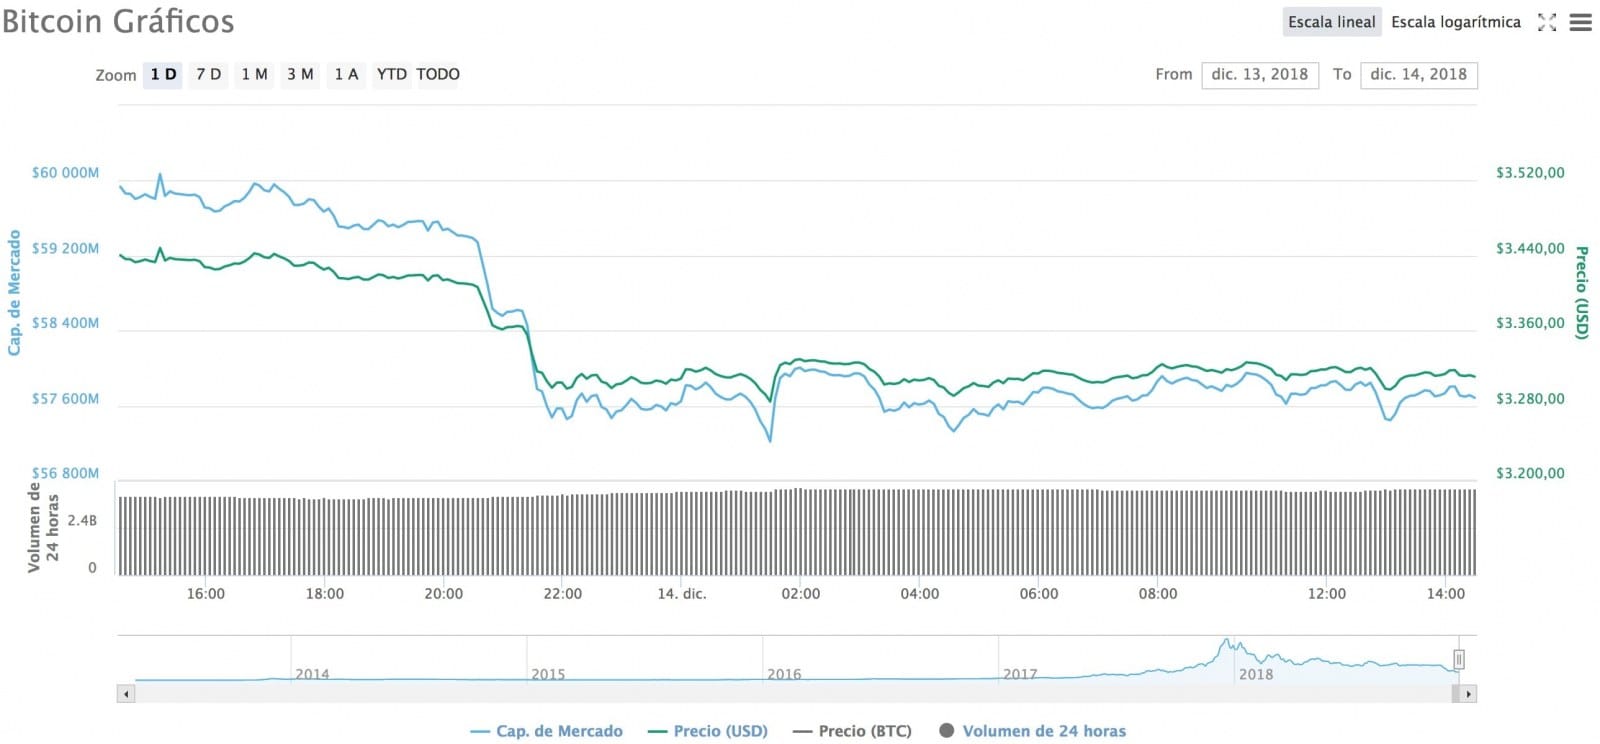
Task: Click the 2017 label in the navigator timeline
Action: pos(1020,674)
